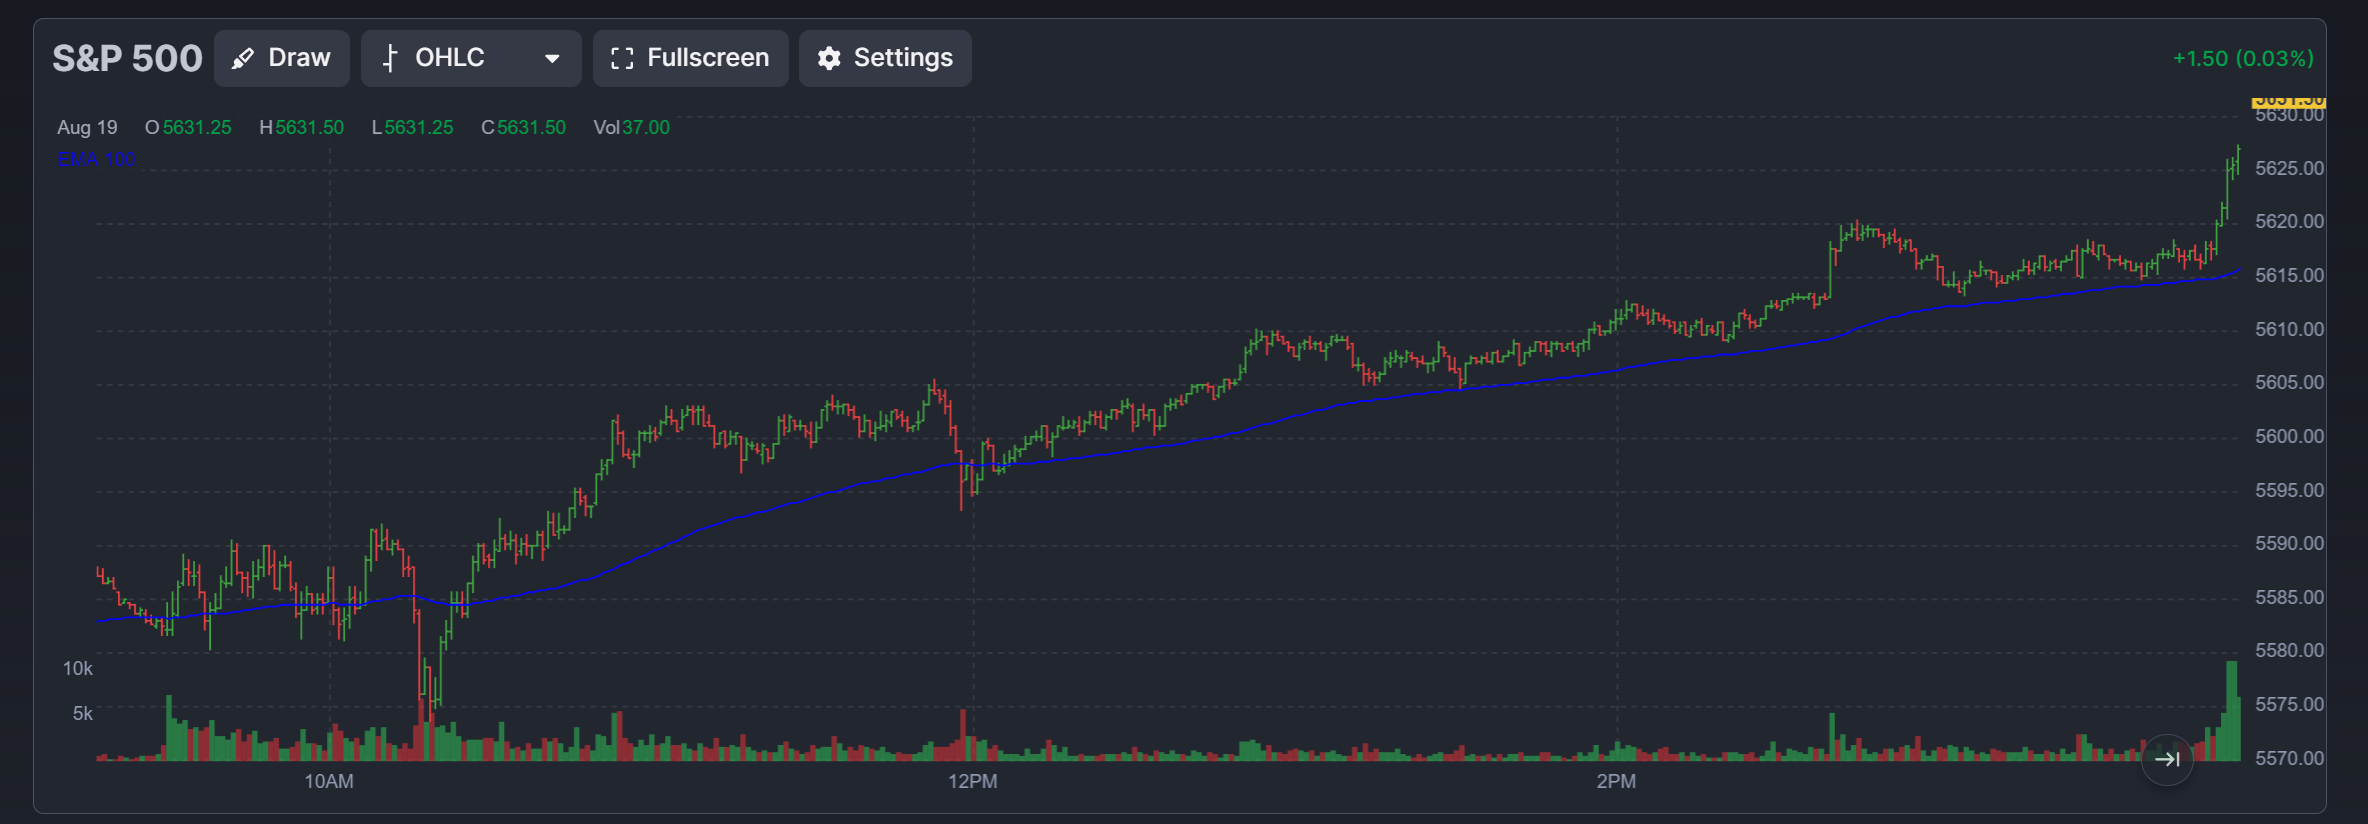
Task: Jump to latest bar arrow button
Action: tap(2167, 759)
